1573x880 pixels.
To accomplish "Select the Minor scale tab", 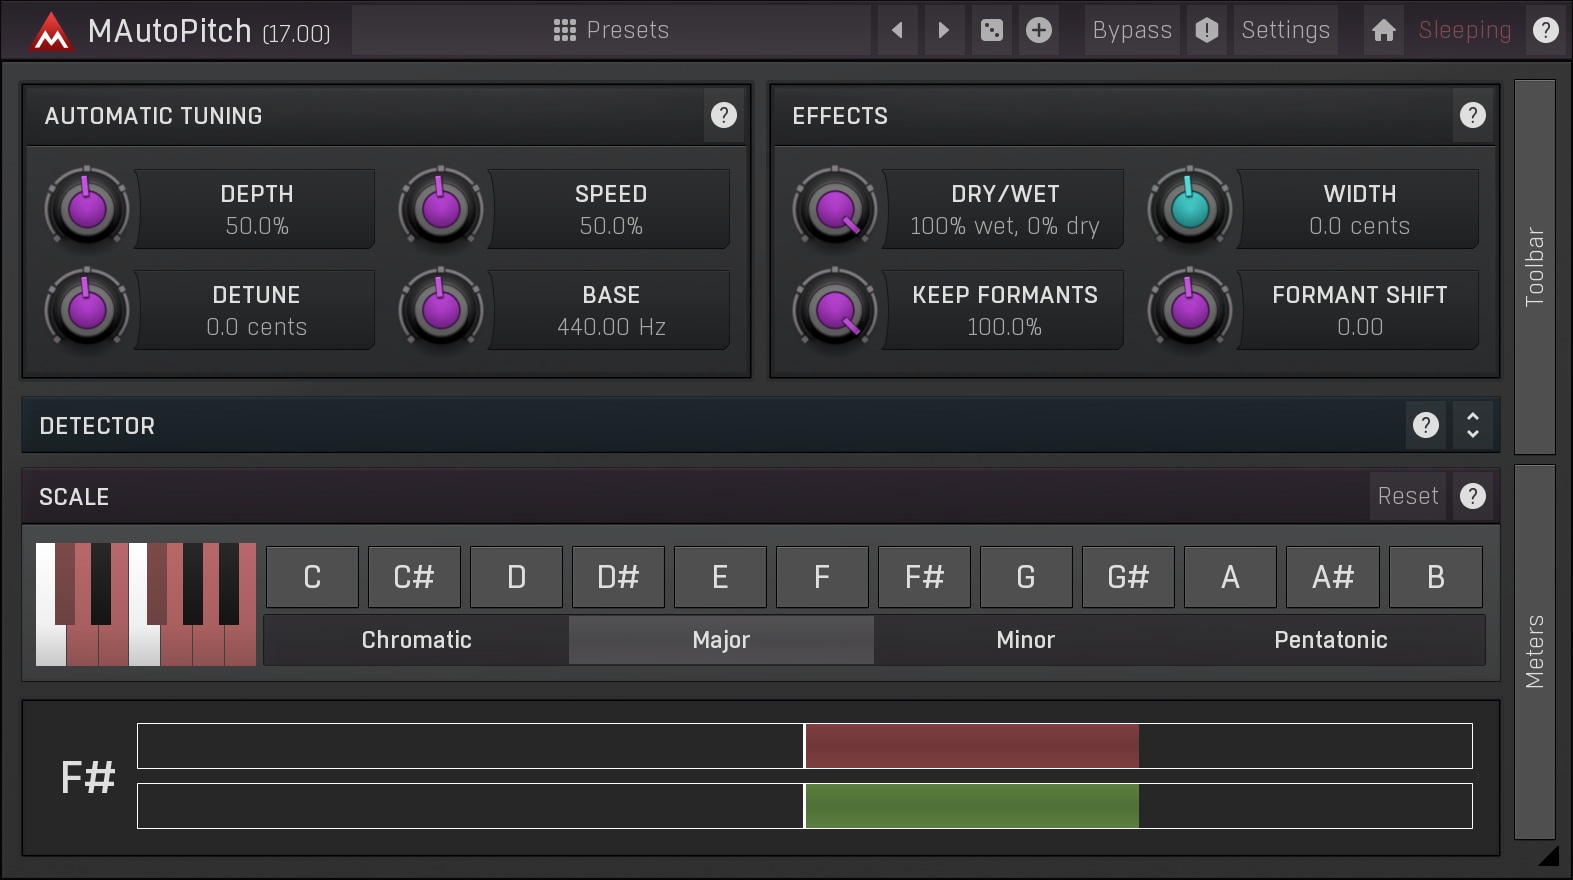I will 1025,640.
